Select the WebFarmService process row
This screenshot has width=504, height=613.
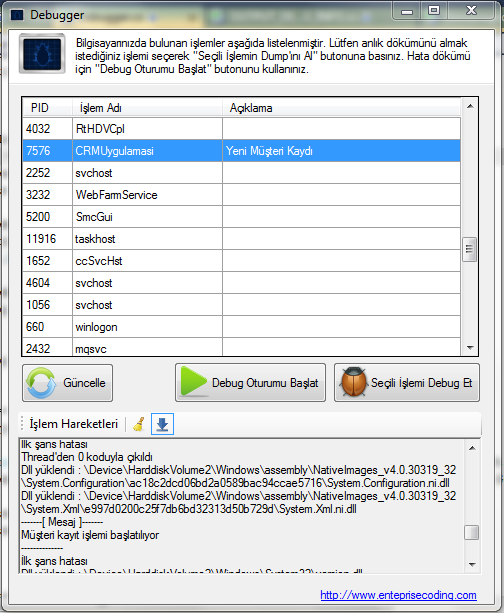pyautogui.click(x=241, y=195)
